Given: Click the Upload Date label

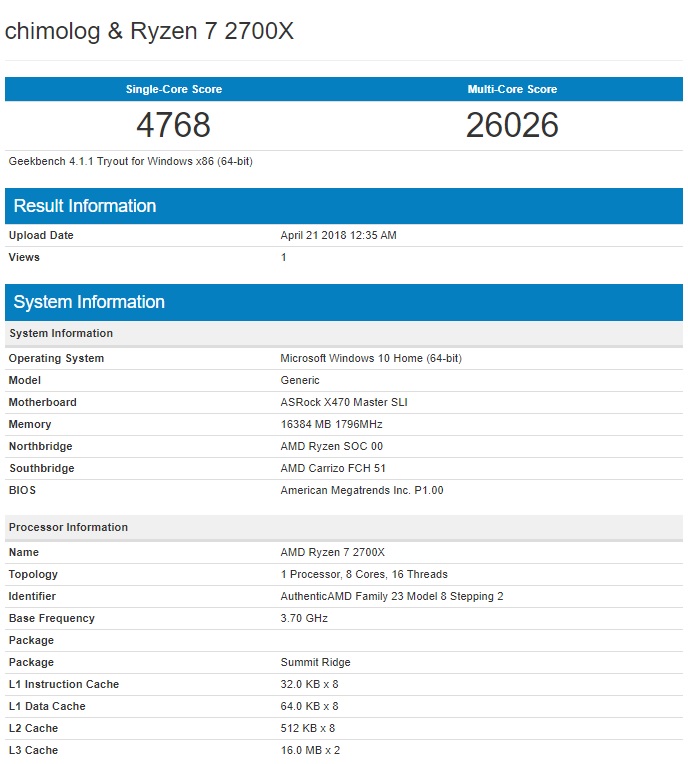Looking at the screenshot, I should click(41, 235).
